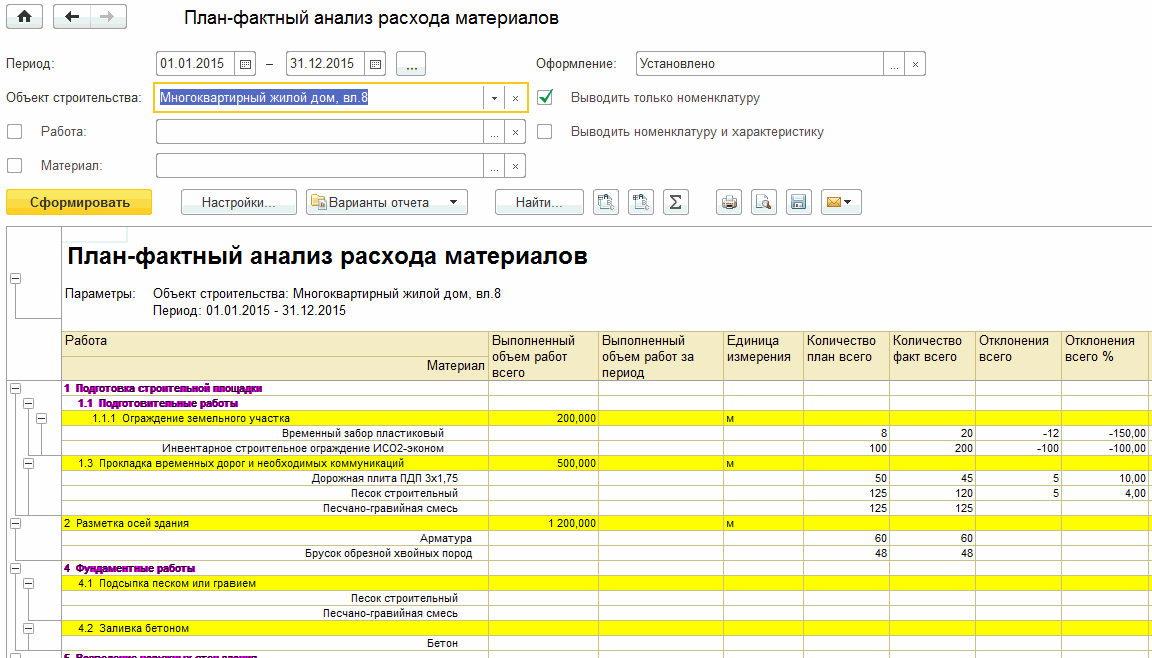This screenshot has height=658, width=1152.
Task: Clear the Объект строительства field
Action: point(516,98)
